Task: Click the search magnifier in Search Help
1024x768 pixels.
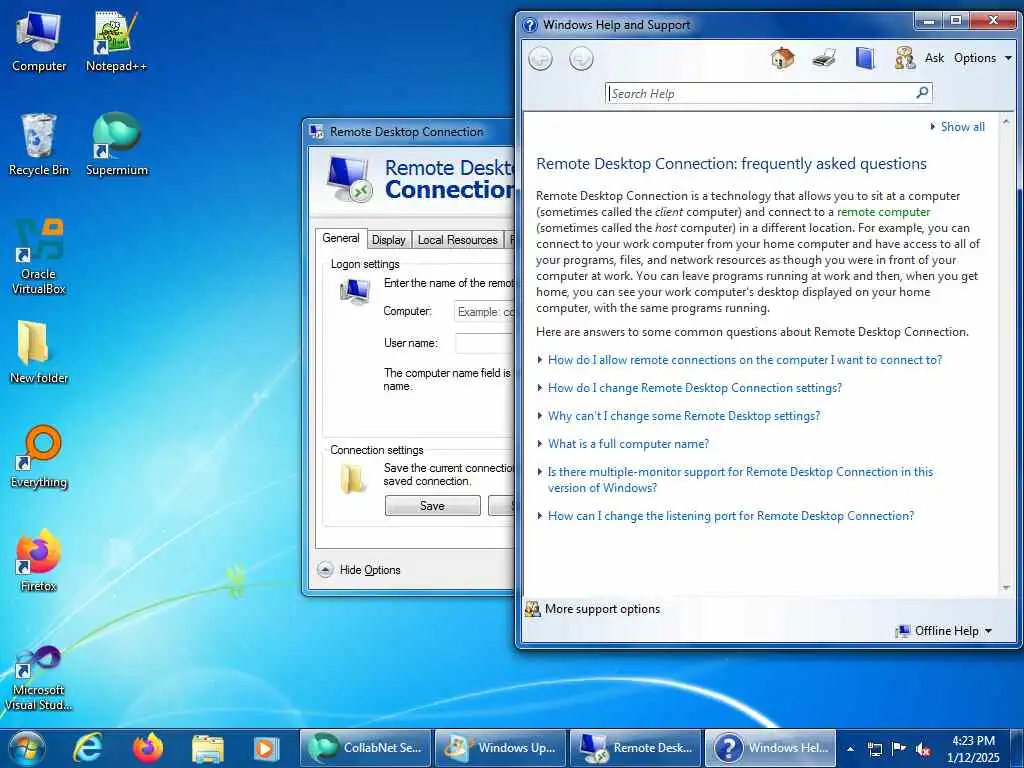Action: (x=922, y=93)
